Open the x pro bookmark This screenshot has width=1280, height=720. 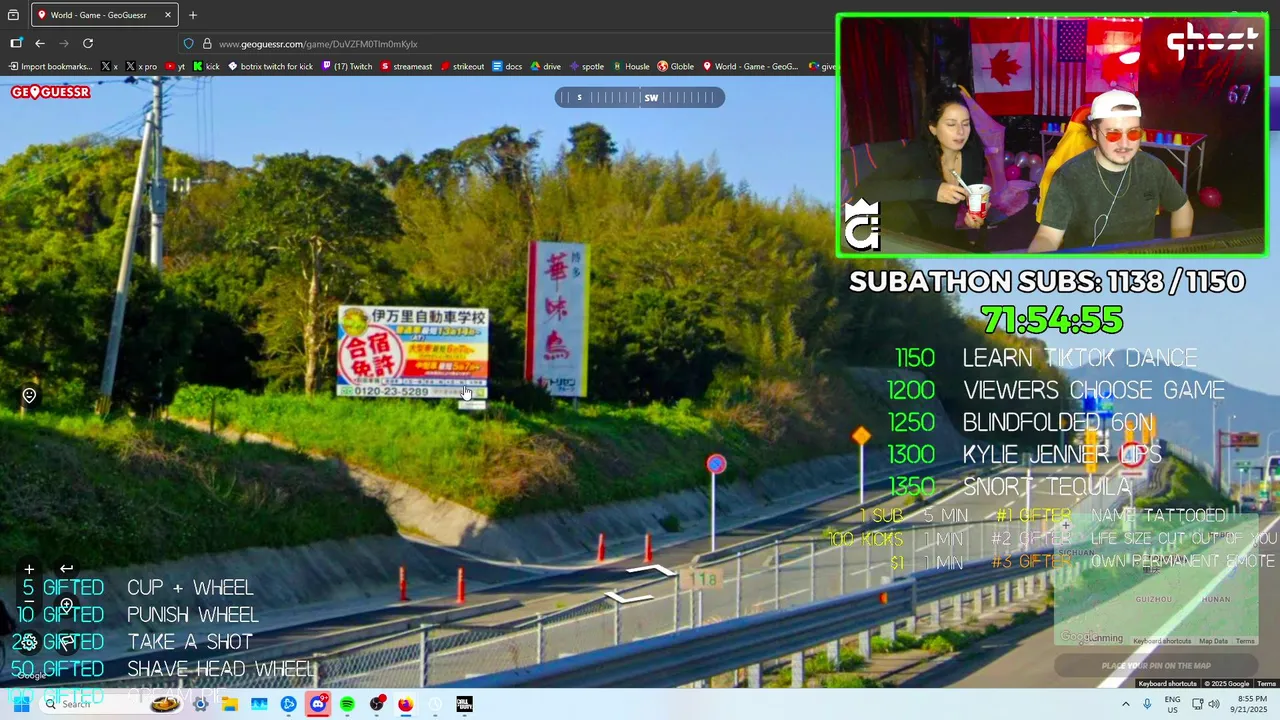(x=141, y=67)
